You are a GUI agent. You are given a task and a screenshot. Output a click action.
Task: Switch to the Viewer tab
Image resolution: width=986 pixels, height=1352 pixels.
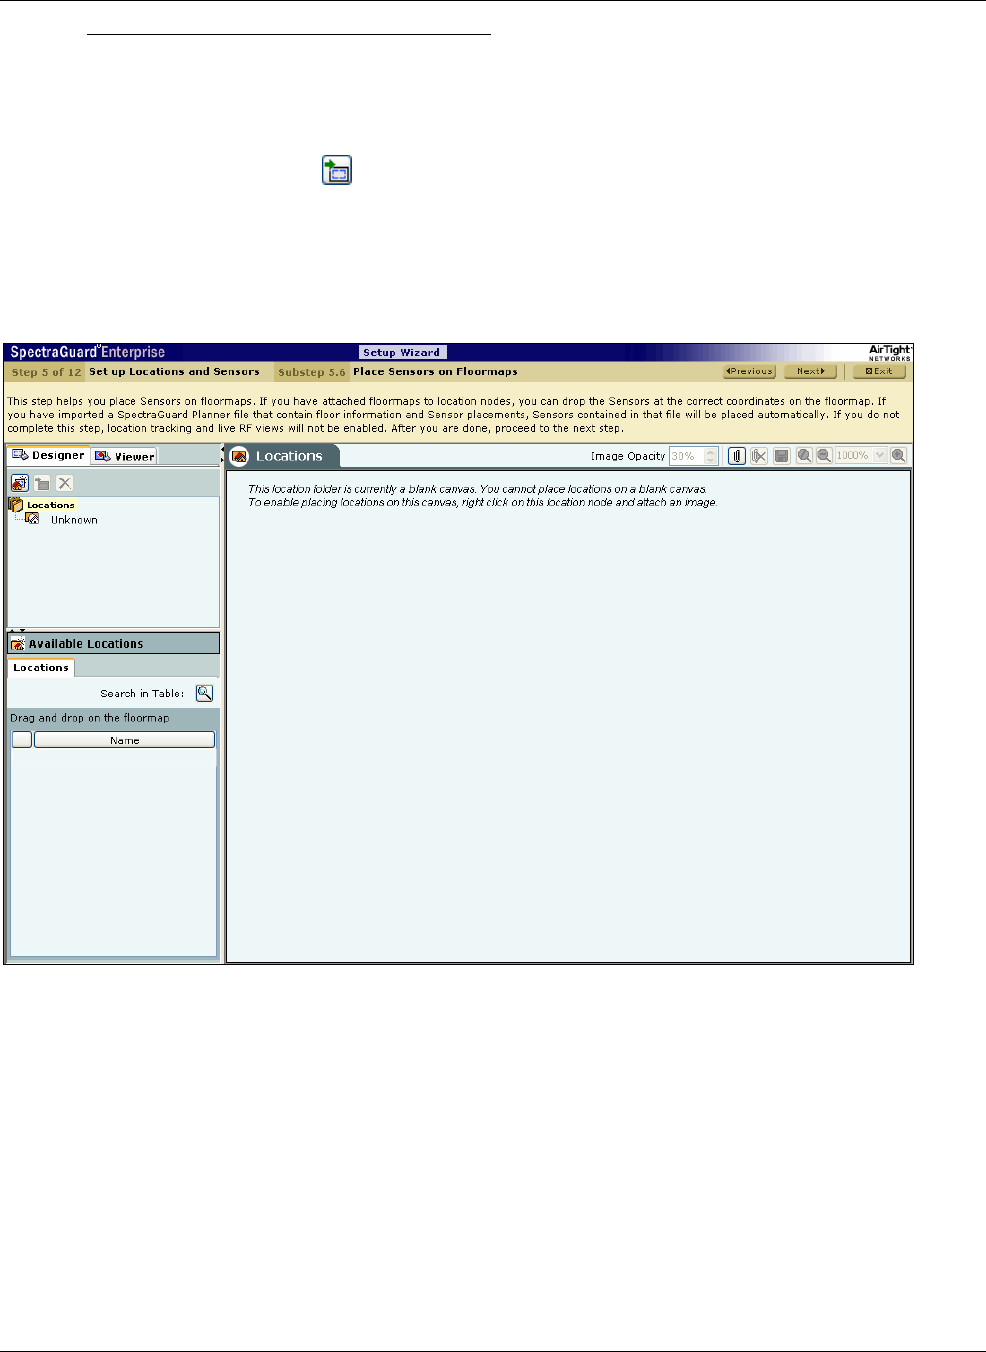click(124, 456)
